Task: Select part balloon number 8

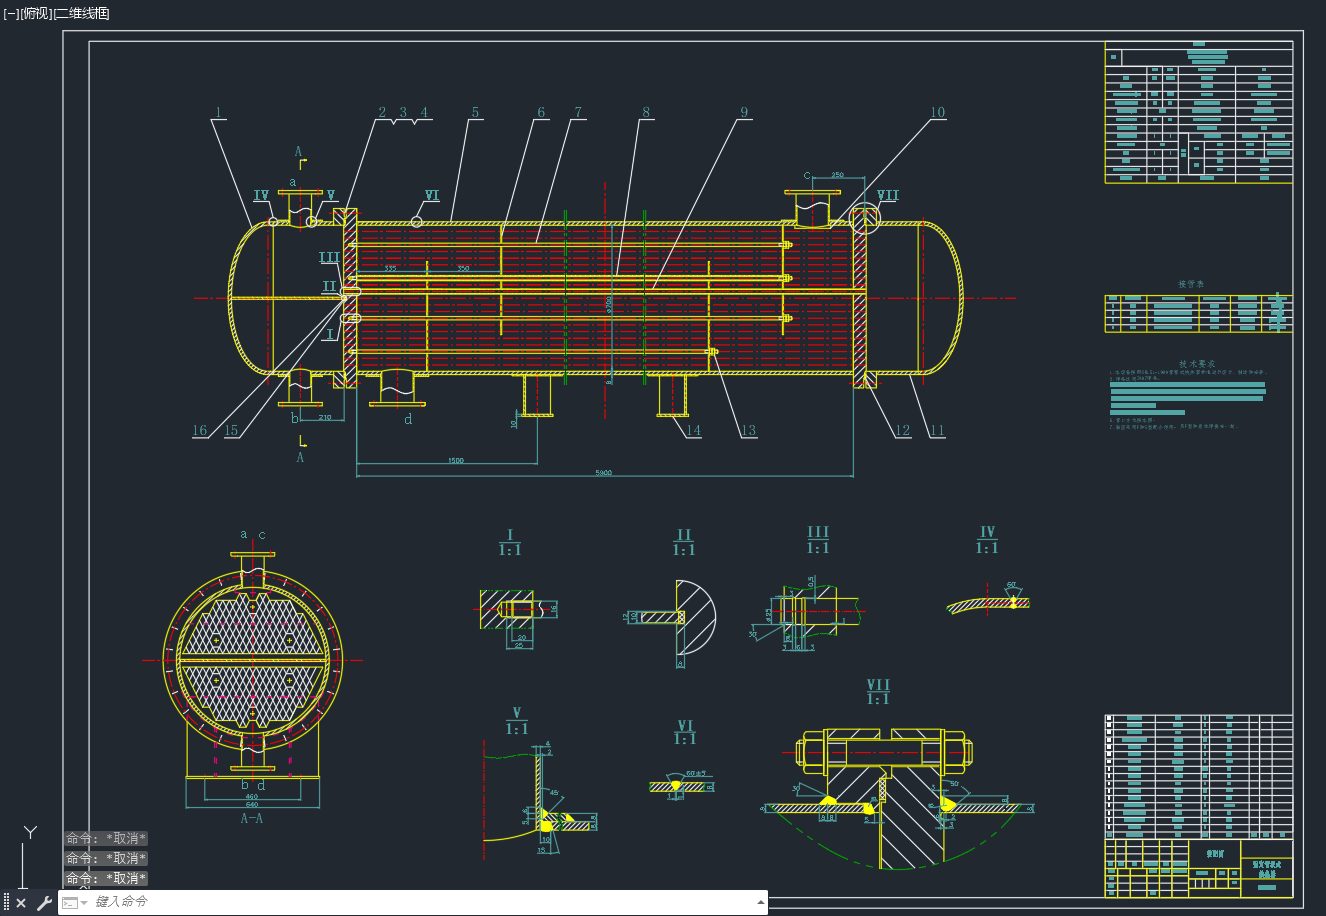Action: (646, 112)
